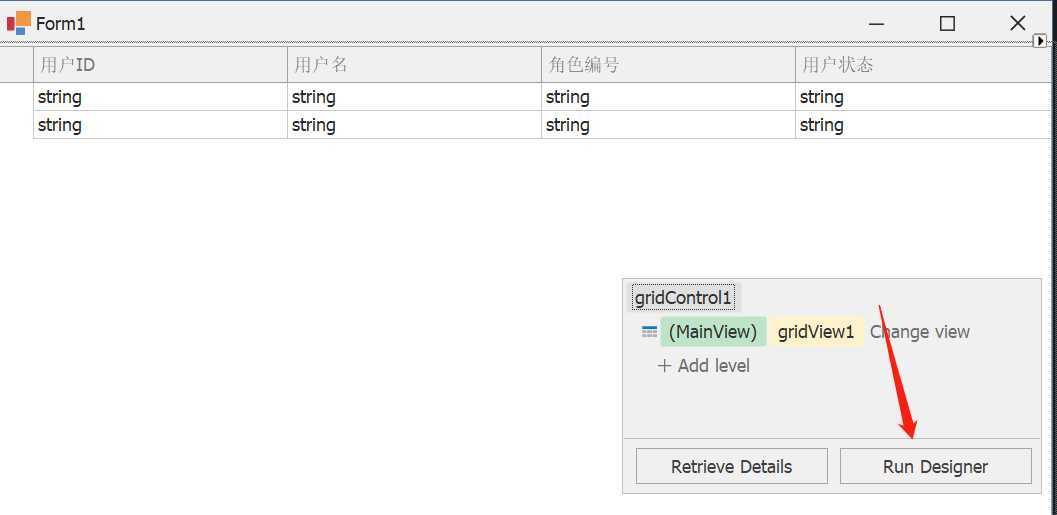Image resolution: width=1057 pixels, height=515 pixels.
Task: Select the (MainView) level label
Action: point(713,332)
